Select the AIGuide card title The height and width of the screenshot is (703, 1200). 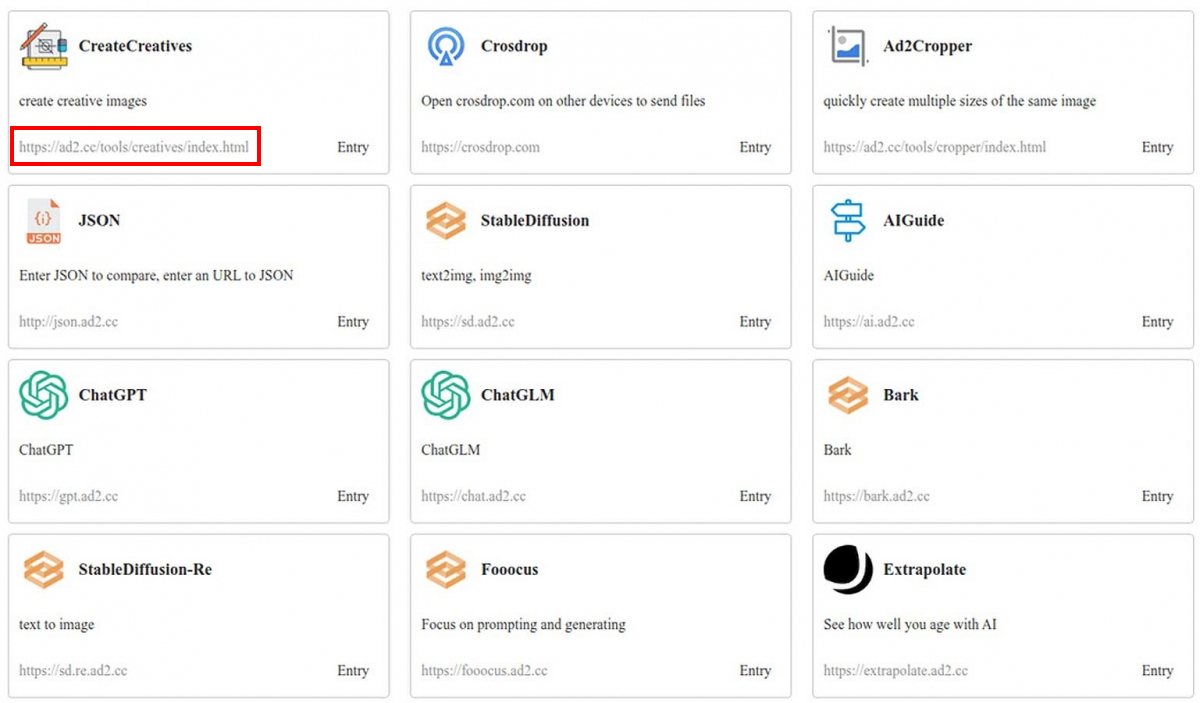[913, 221]
